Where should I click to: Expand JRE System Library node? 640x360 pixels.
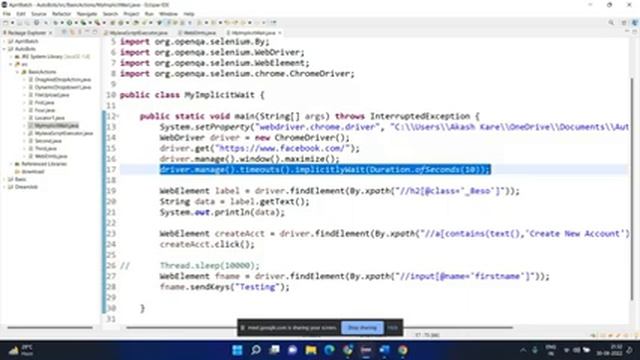pos(11,57)
